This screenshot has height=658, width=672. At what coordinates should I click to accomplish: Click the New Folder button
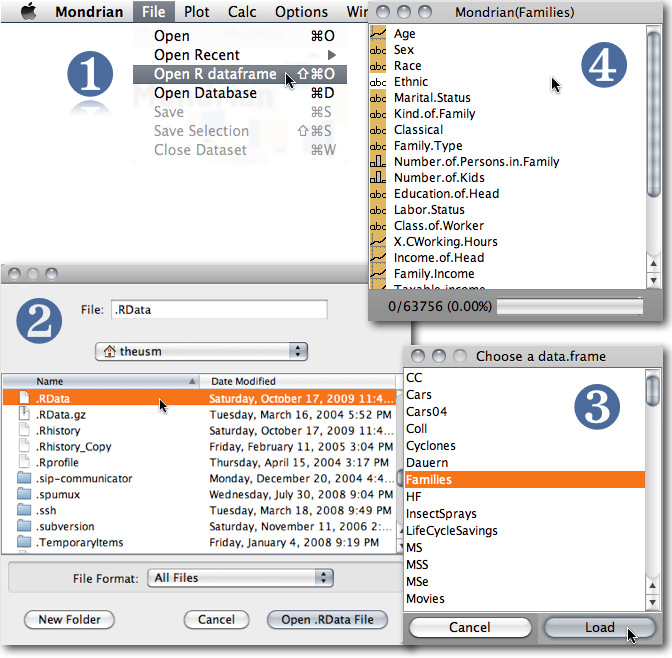pyautogui.click(x=69, y=619)
